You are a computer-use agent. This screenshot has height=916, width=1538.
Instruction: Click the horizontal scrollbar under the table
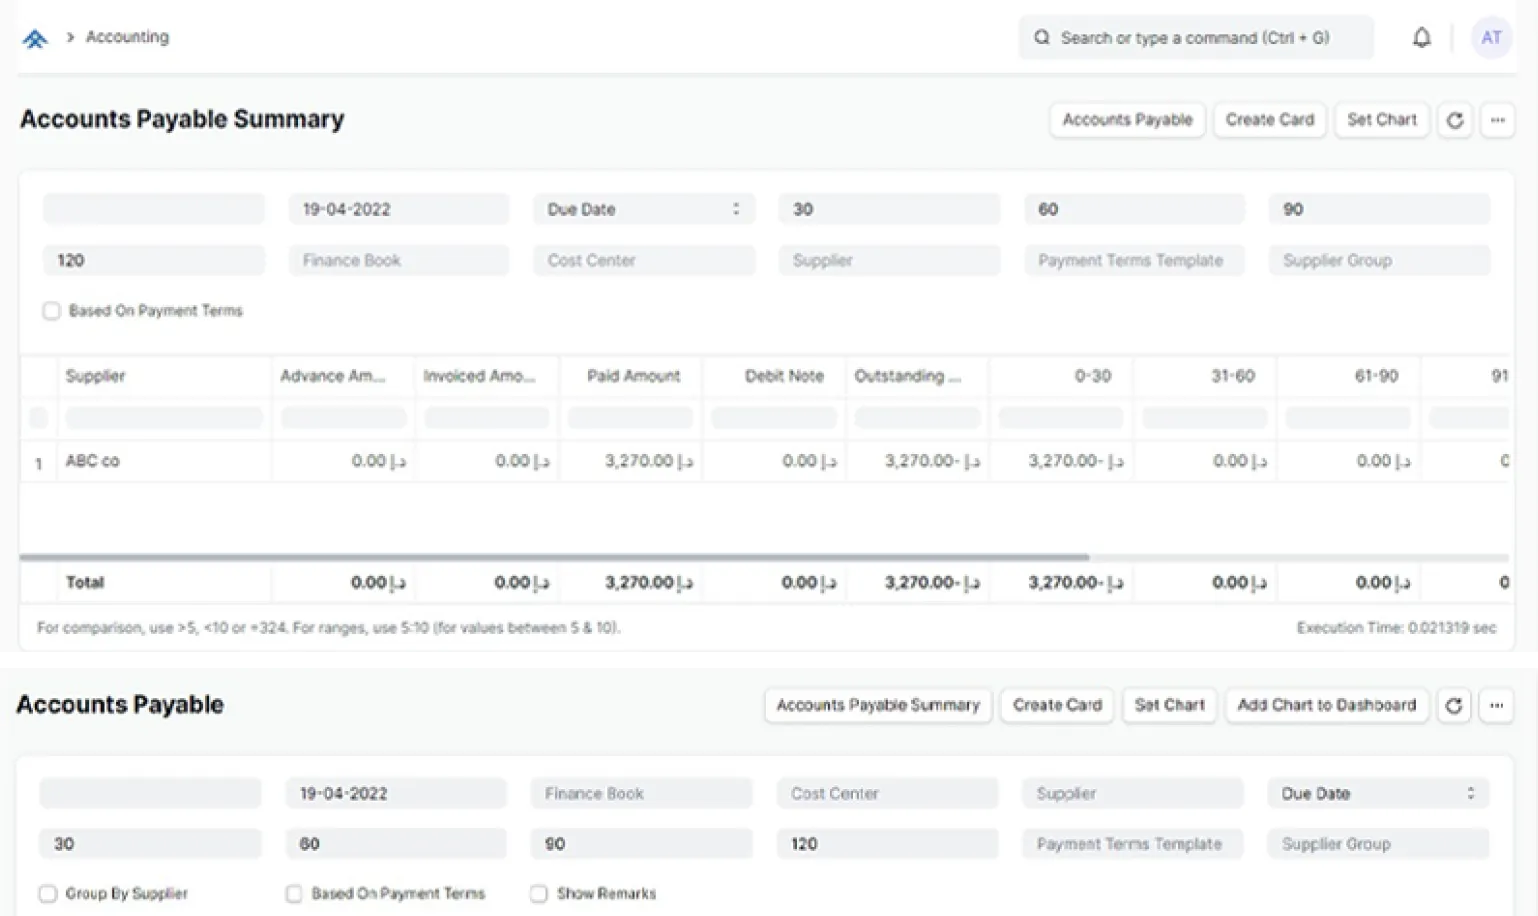pos(554,557)
